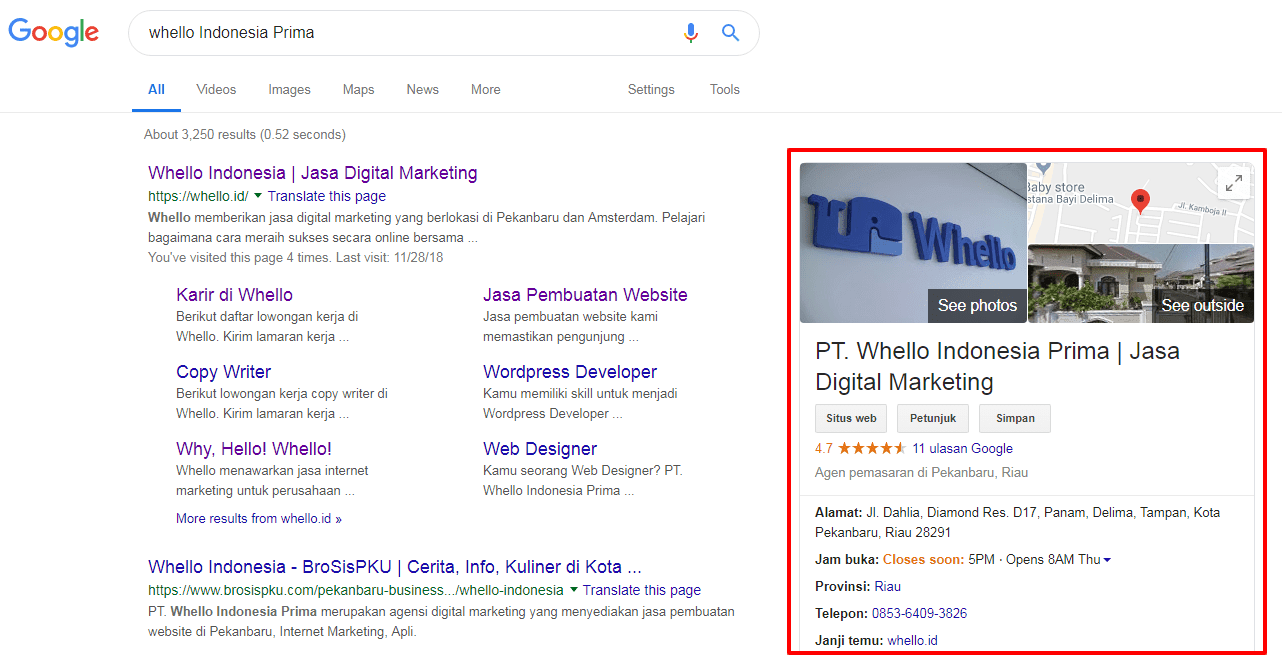Click the microphone voice search icon

(x=690, y=33)
